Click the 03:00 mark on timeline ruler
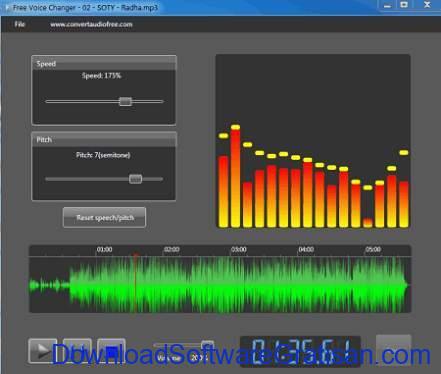The height and width of the screenshot is (374, 441). tap(239, 249)
